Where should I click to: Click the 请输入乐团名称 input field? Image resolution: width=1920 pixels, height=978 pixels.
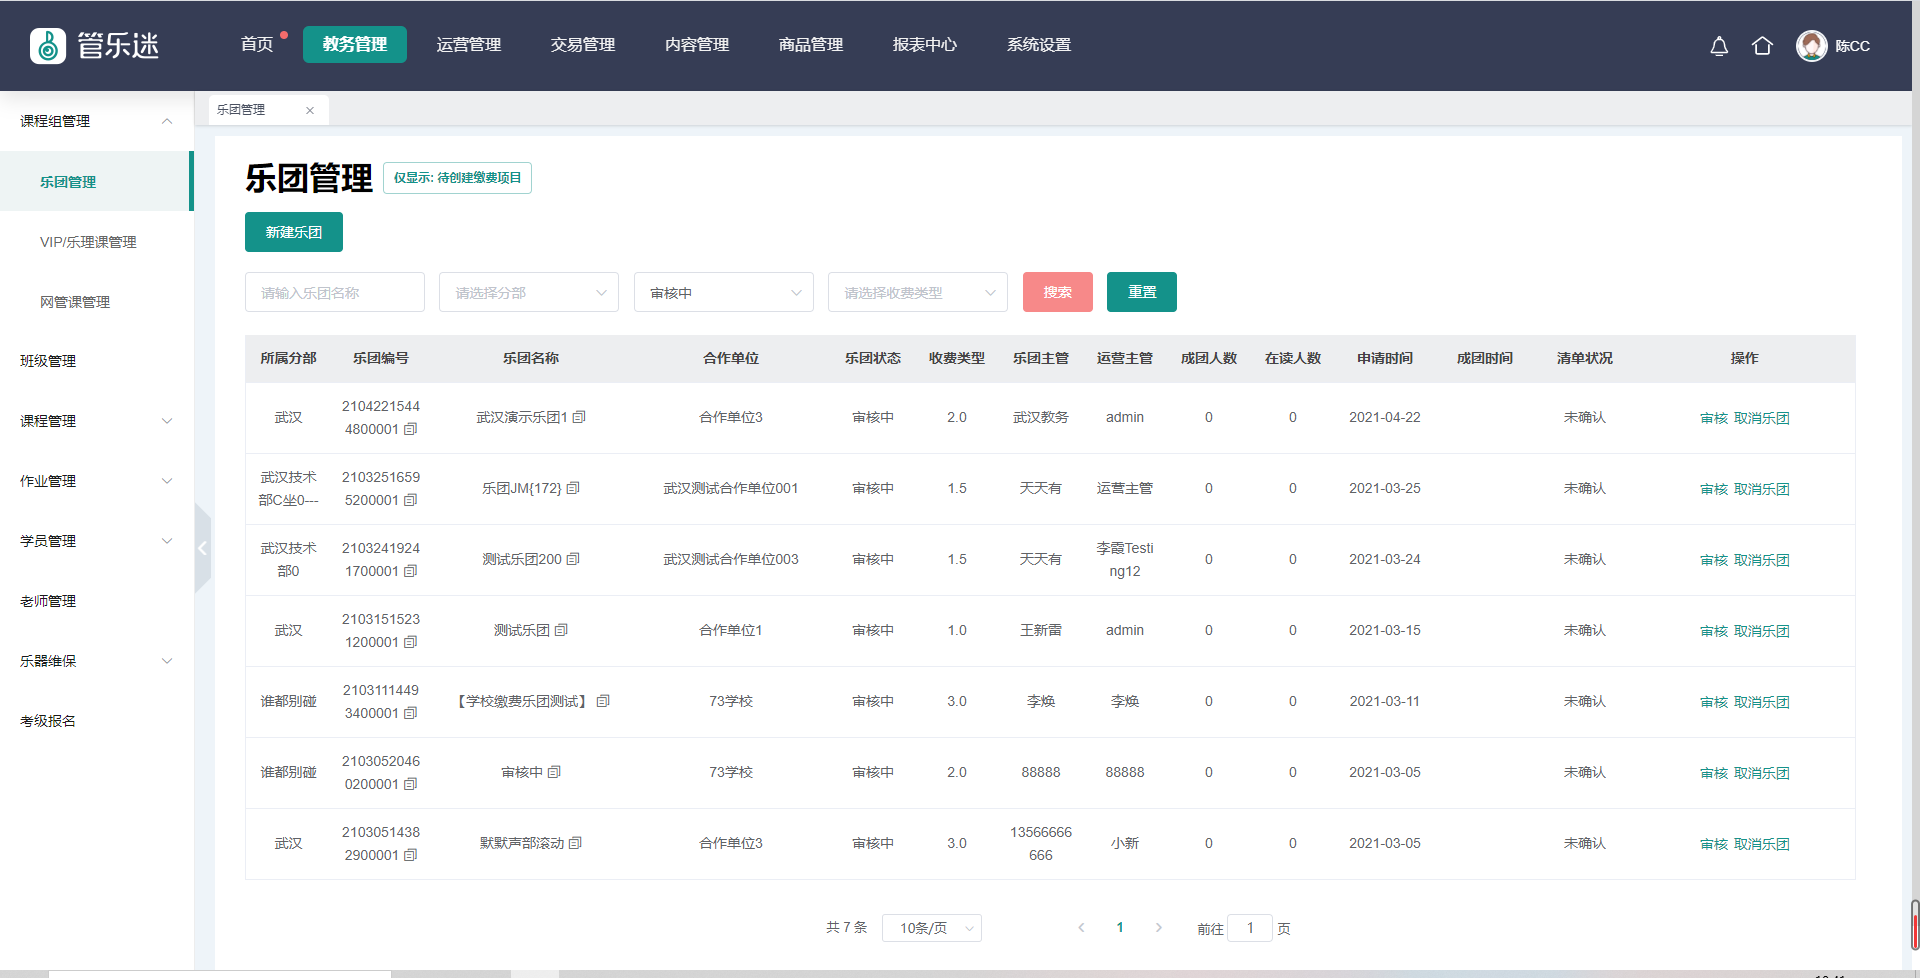click(334, 292)
